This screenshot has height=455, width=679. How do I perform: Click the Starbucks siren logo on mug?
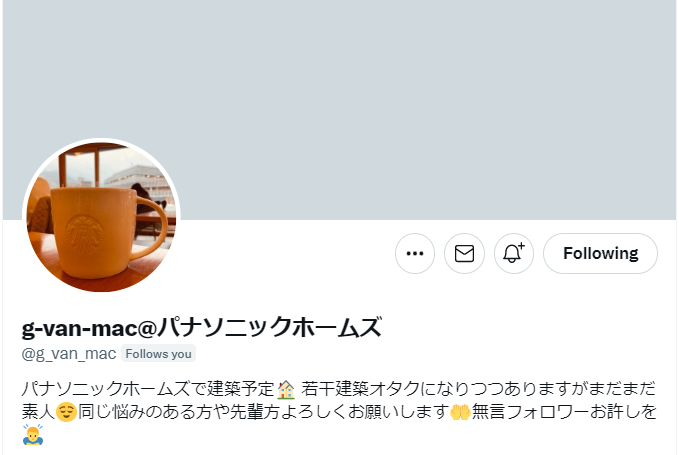pos(85,234)
